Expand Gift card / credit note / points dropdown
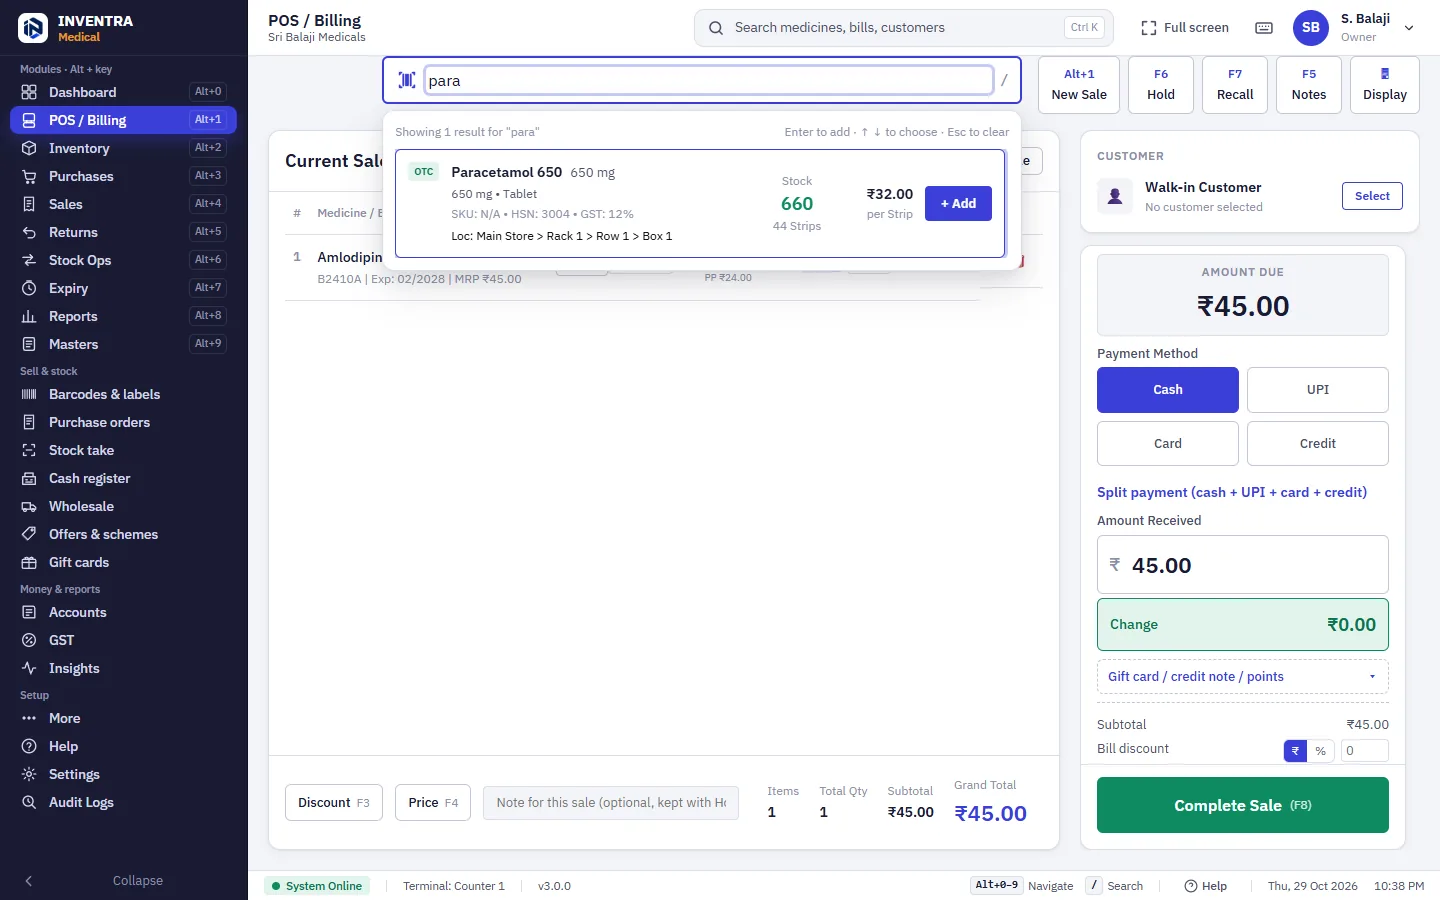Screen dimensions: 1440x900 point(1243,677)
